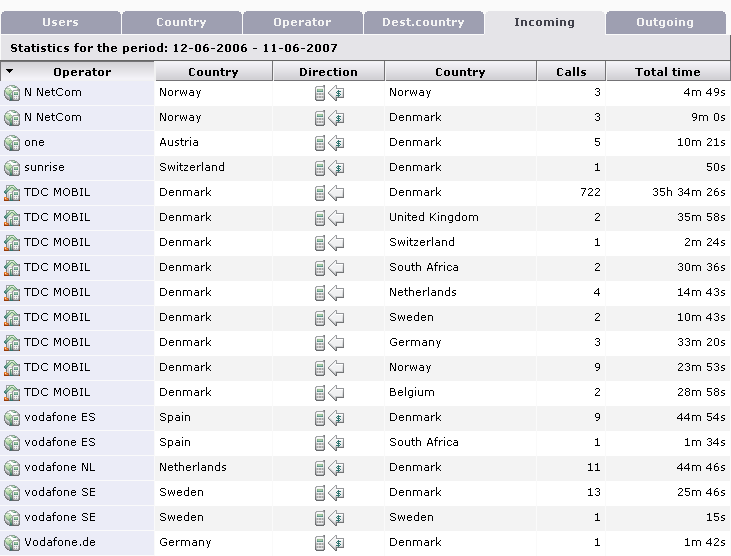Click the direction icon in the Belgium row
Viewport: 731px width, 556px height.
pyautogui.click(x=328, y=393)
